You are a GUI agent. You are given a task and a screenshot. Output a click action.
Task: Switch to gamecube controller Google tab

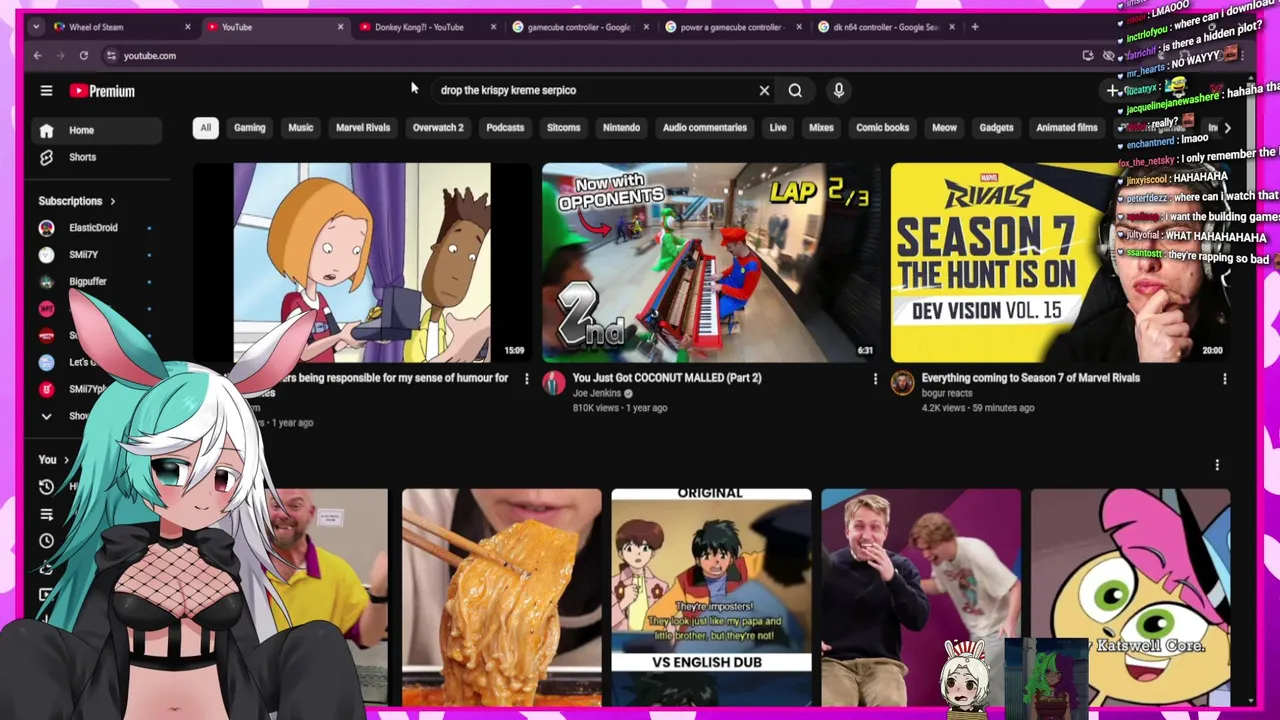click(x=580, y=27)
